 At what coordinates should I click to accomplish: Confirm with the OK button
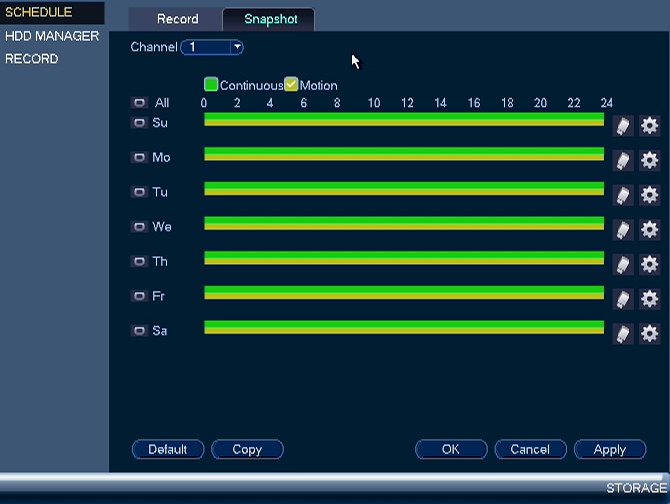(451, 449)
